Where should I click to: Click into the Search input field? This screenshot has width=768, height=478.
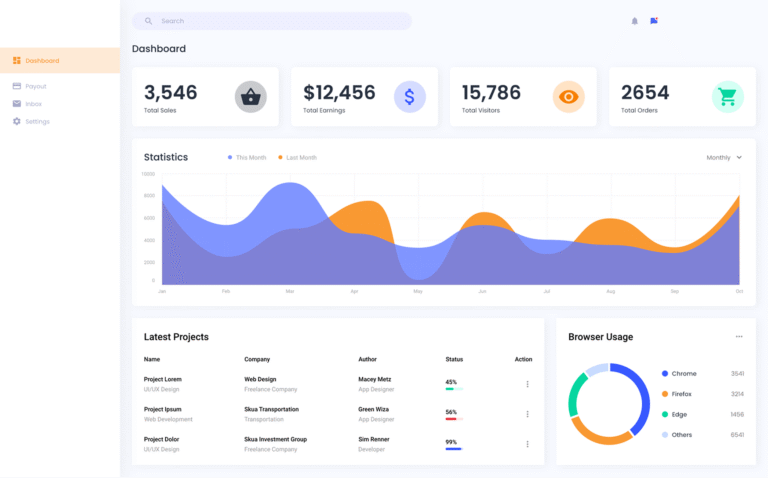(280, 21)
